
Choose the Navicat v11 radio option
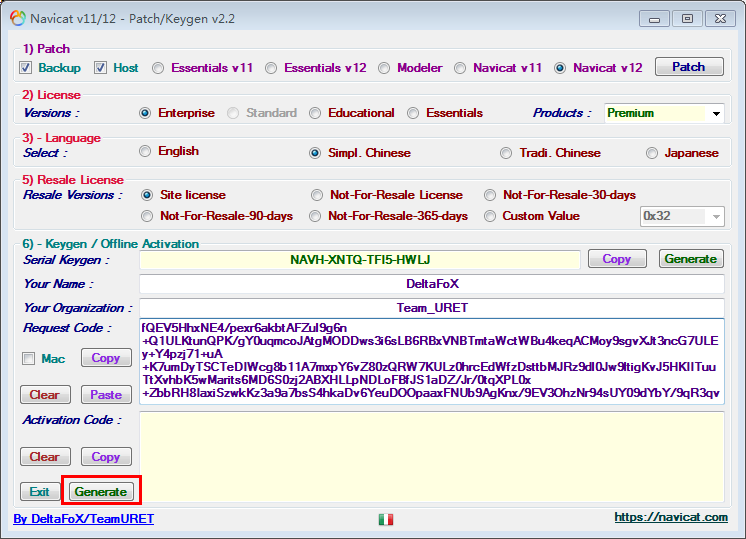pos(460,68)
